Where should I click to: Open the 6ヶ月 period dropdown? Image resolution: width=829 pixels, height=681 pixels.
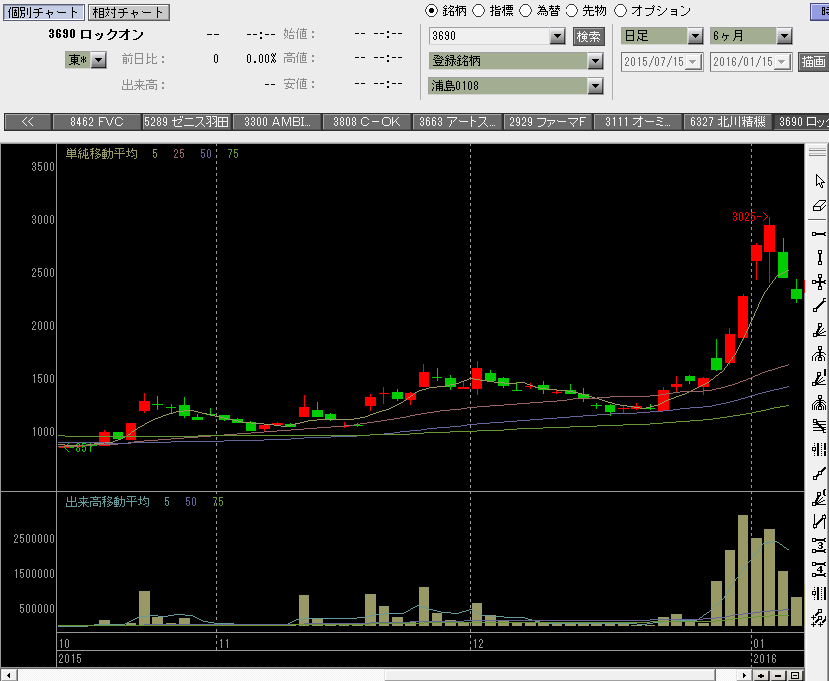(784, 36)
